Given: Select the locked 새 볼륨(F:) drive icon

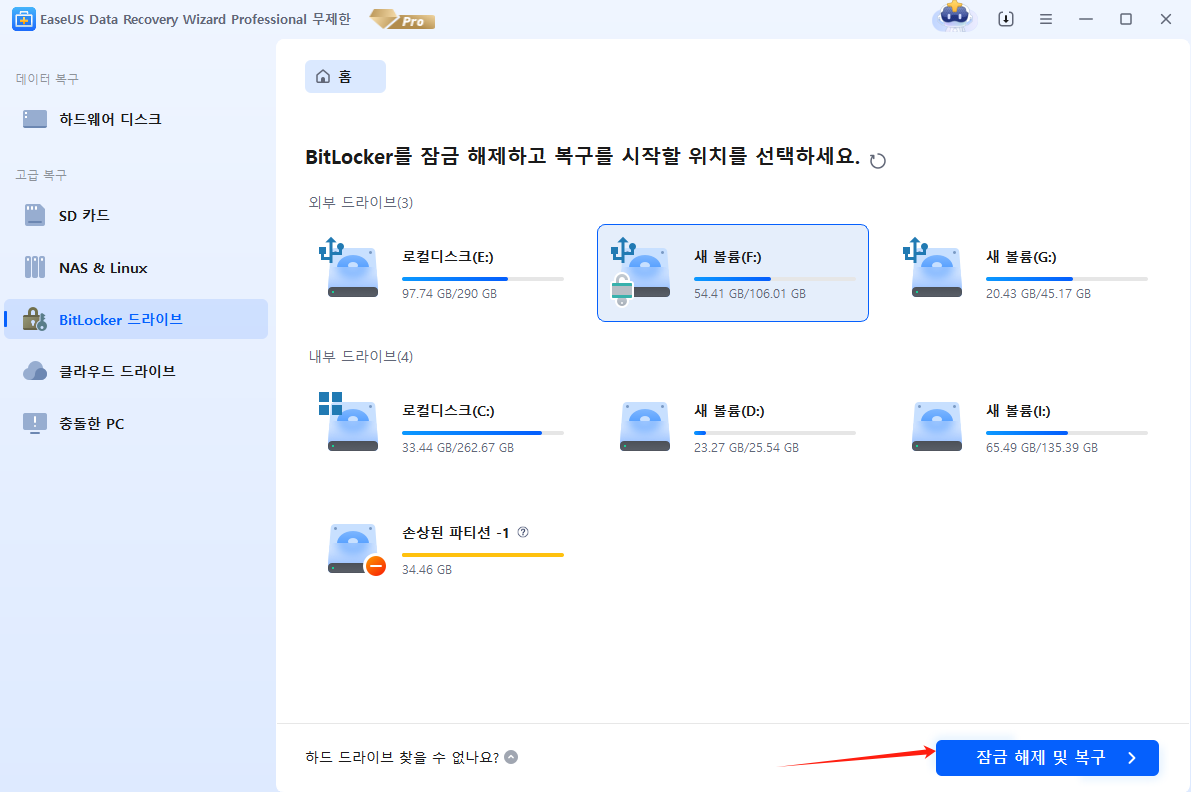Looking at the screenshot, I should tap(640, 270).
